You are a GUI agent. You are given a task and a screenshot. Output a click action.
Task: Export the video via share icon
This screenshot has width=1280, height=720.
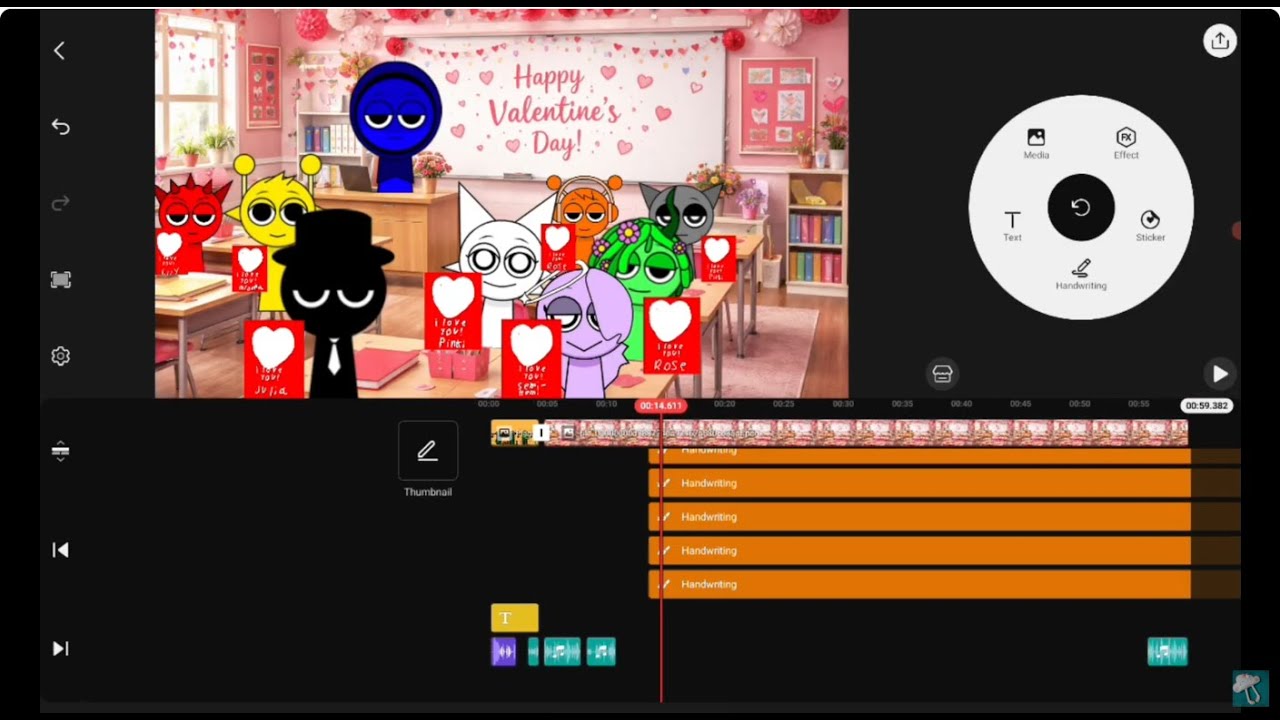click(x=1219, y=41)
